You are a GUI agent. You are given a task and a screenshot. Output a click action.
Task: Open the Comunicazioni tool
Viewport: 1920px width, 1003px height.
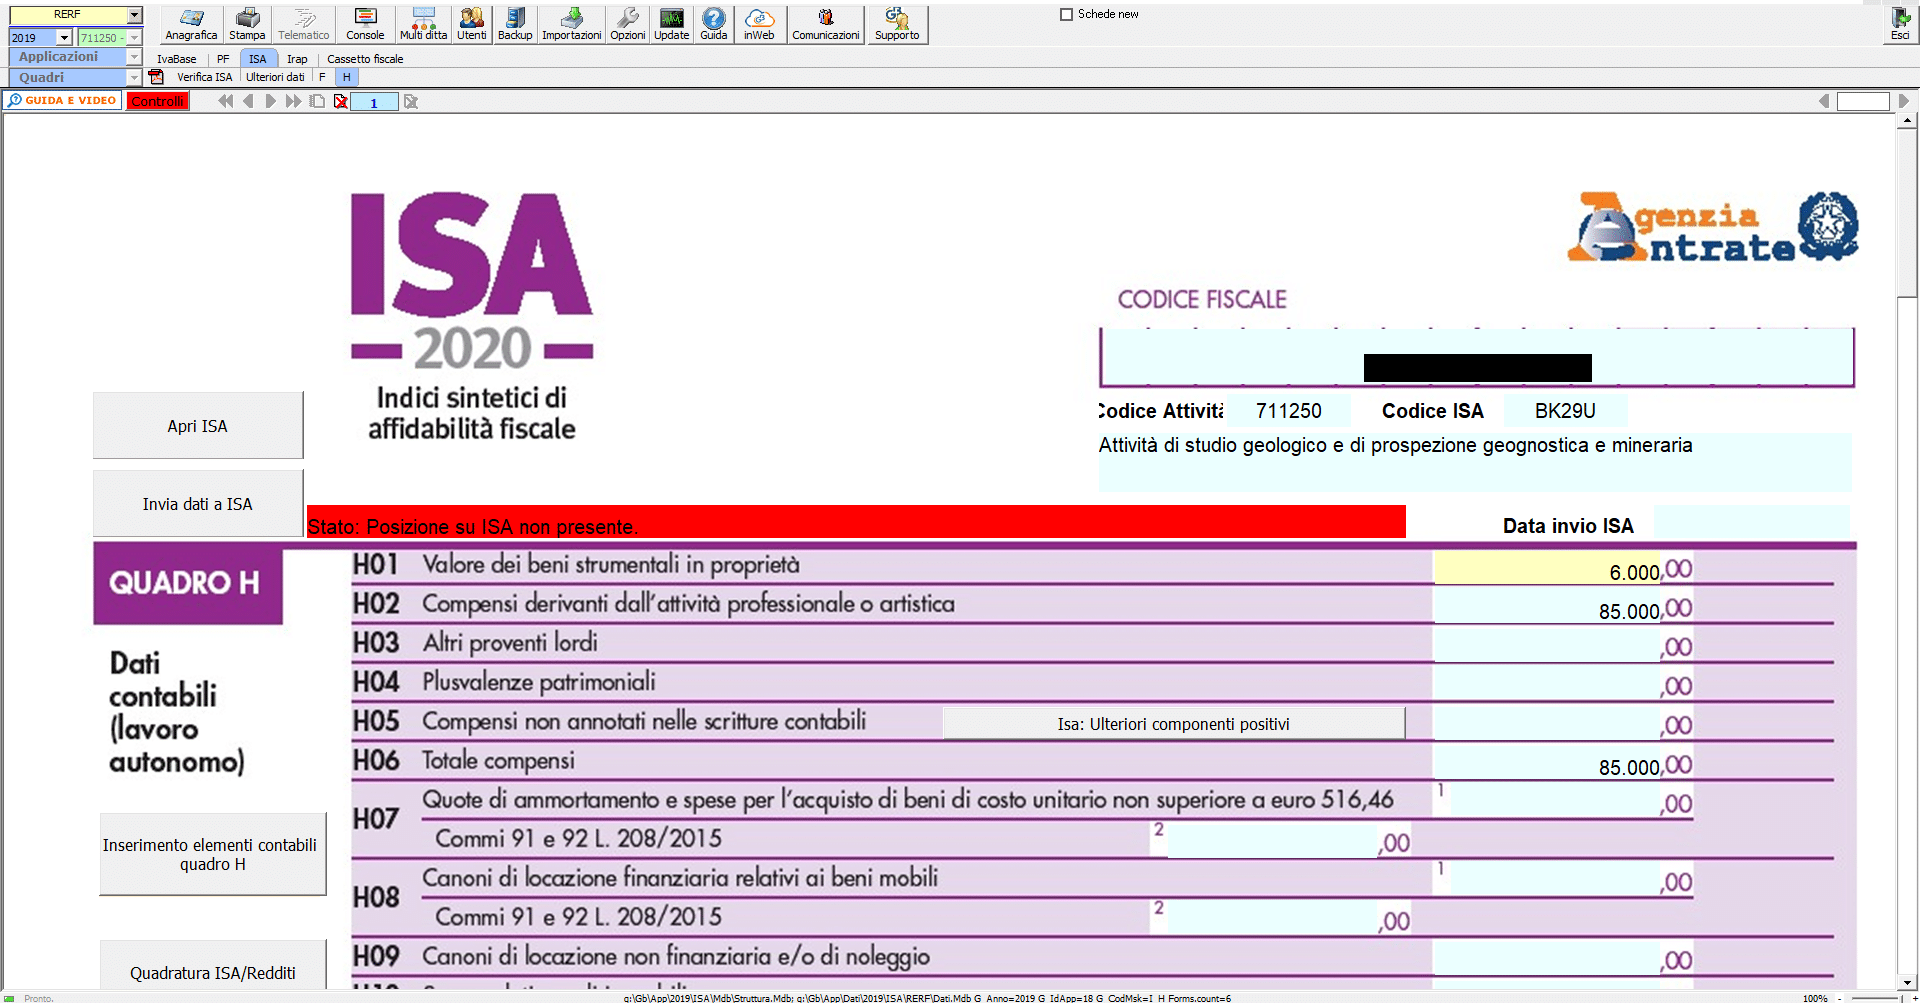pos(826,24)
